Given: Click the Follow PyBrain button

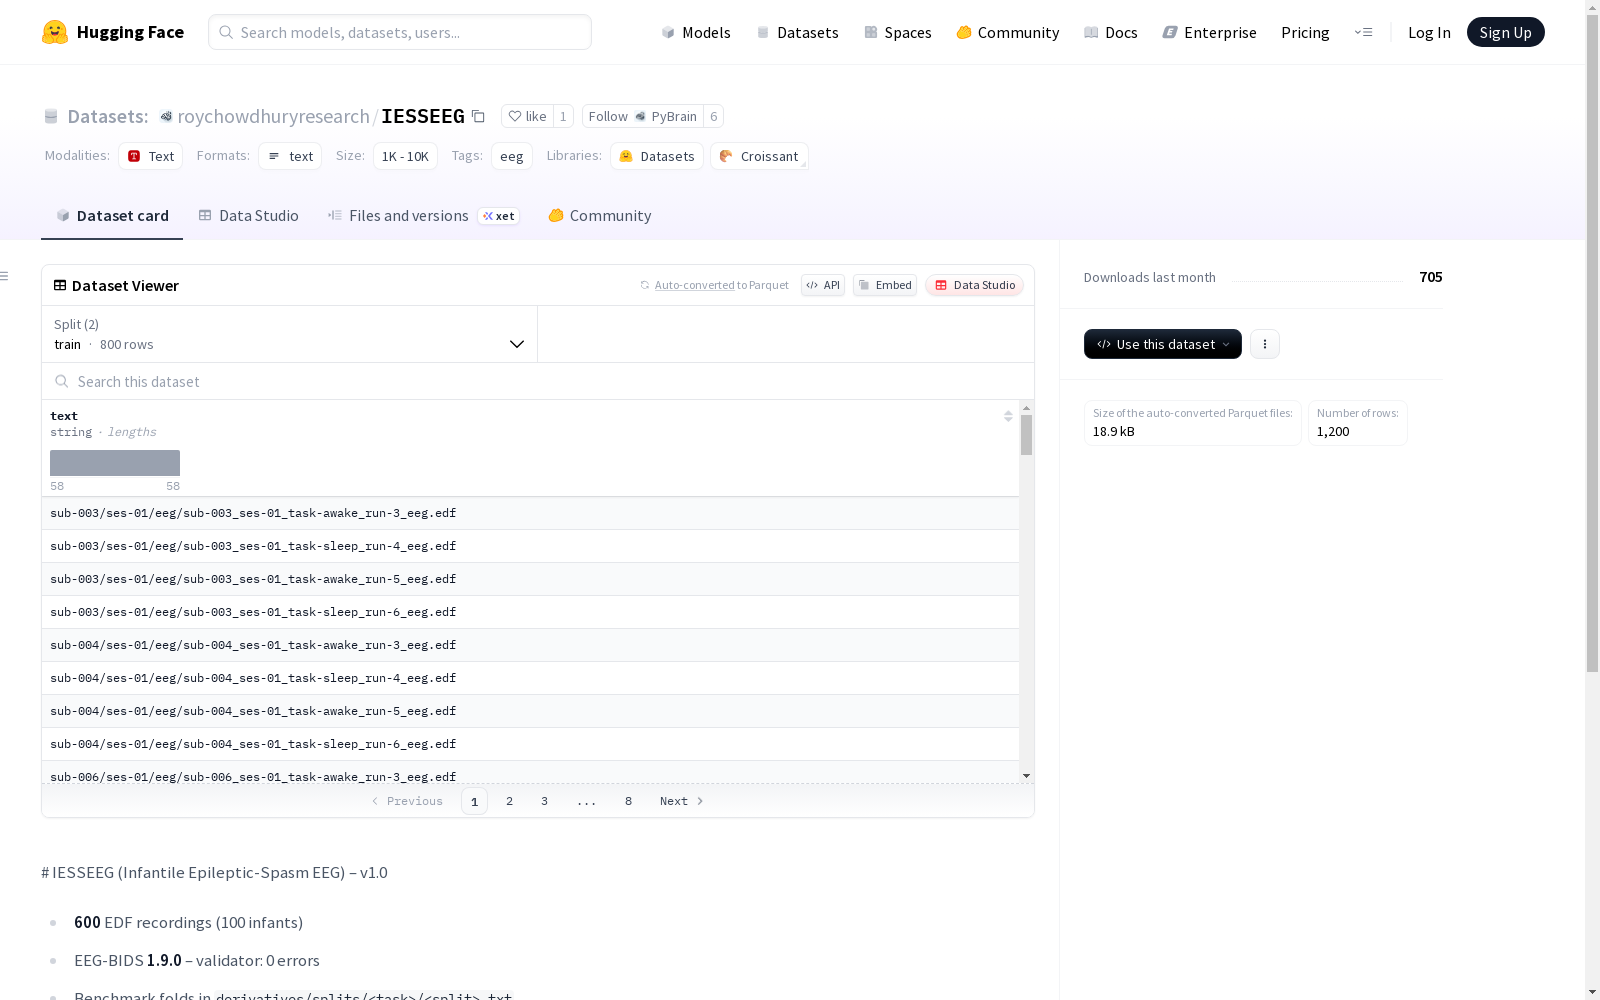Looking at the screenshot, I should click(643, 116).
